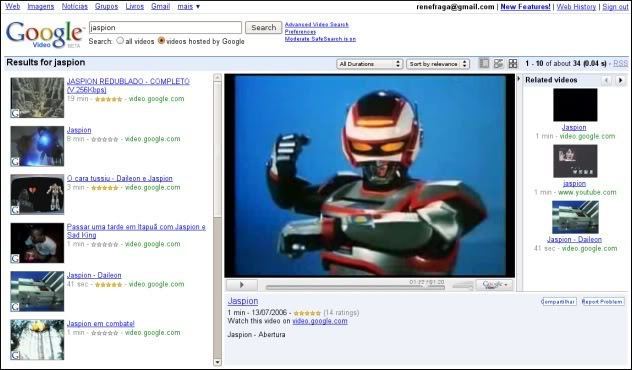Open Advanced Video Search
Viewport: 632px width, 370px height.
click(x=316, y=25)
